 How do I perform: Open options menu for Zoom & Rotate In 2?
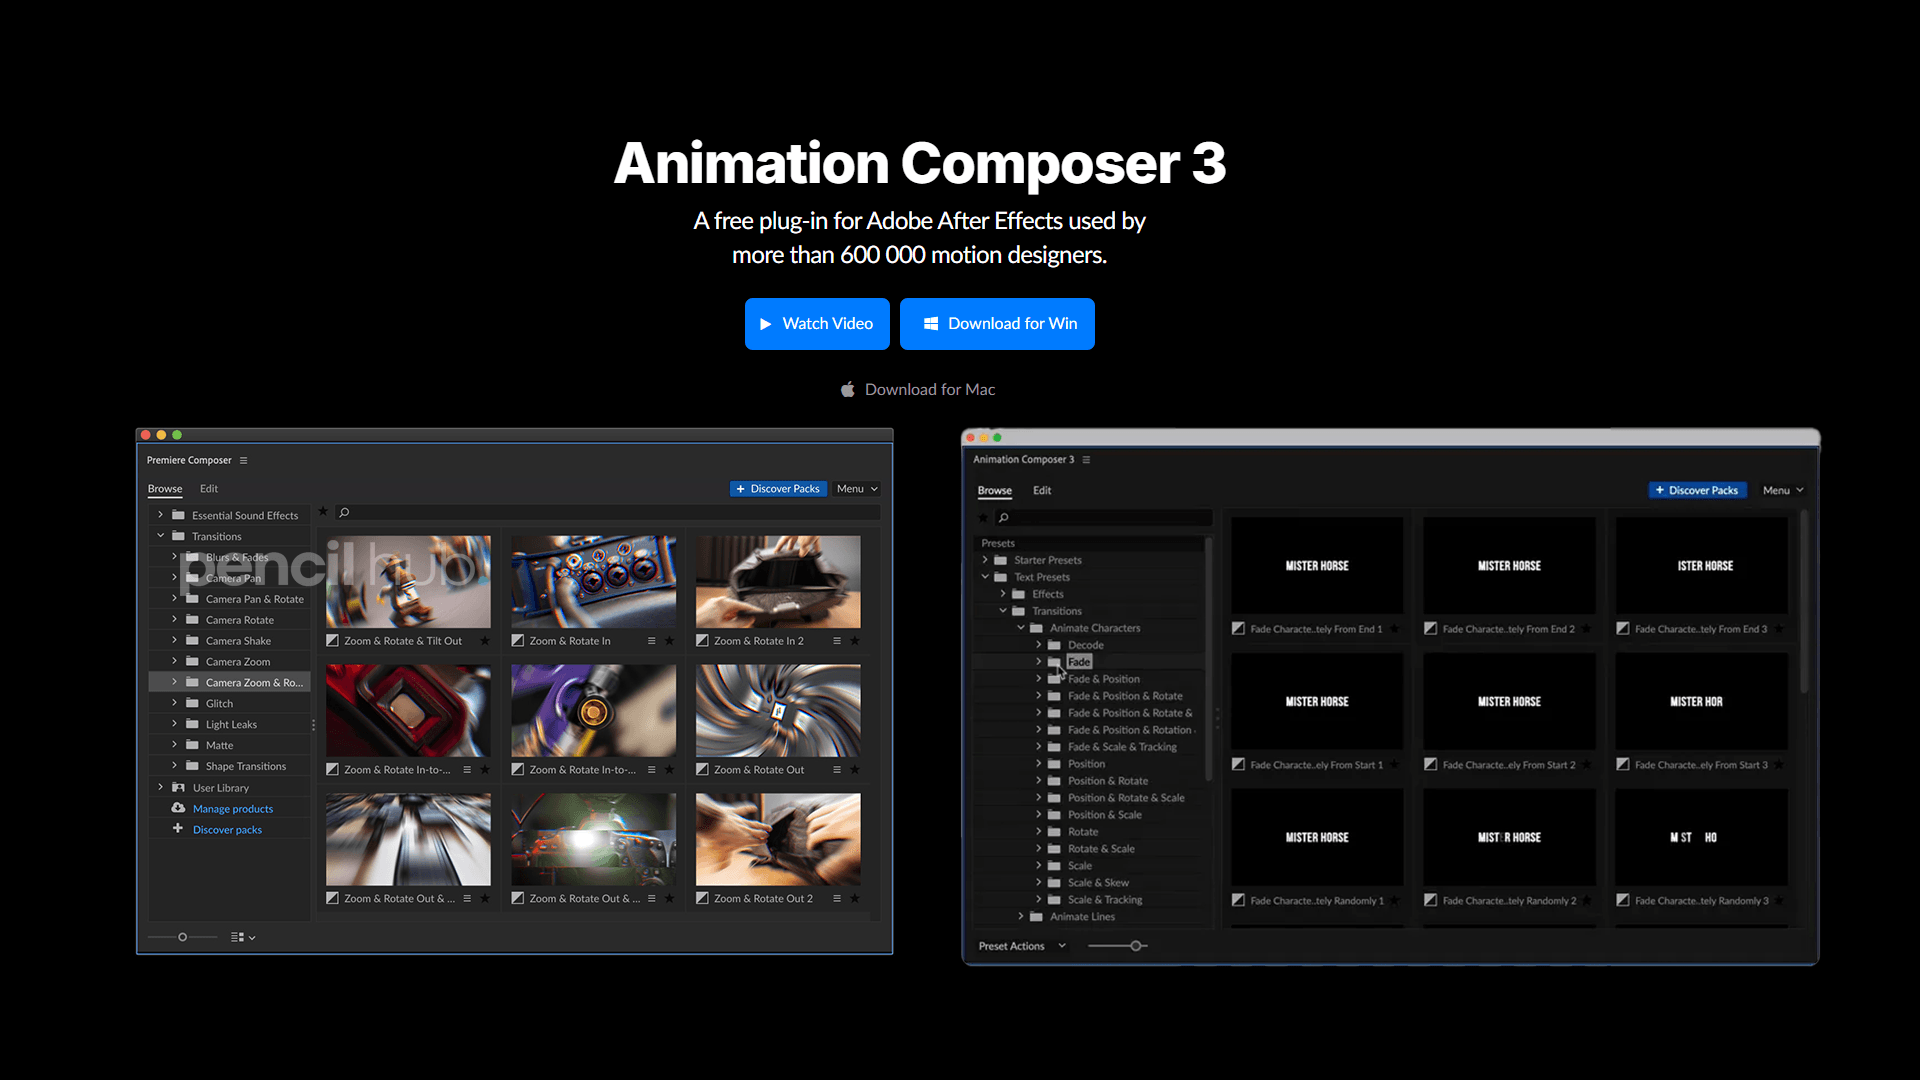pos(837,641)
